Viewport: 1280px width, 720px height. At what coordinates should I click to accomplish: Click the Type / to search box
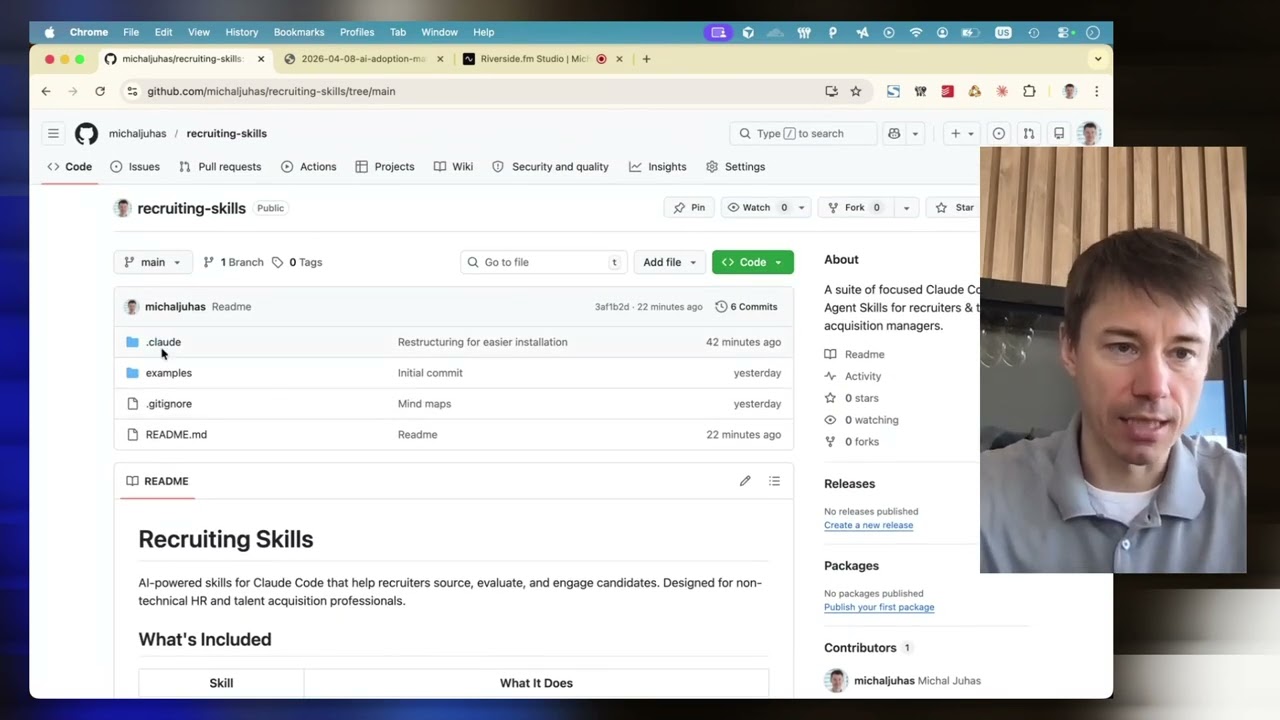click(803, 133)
